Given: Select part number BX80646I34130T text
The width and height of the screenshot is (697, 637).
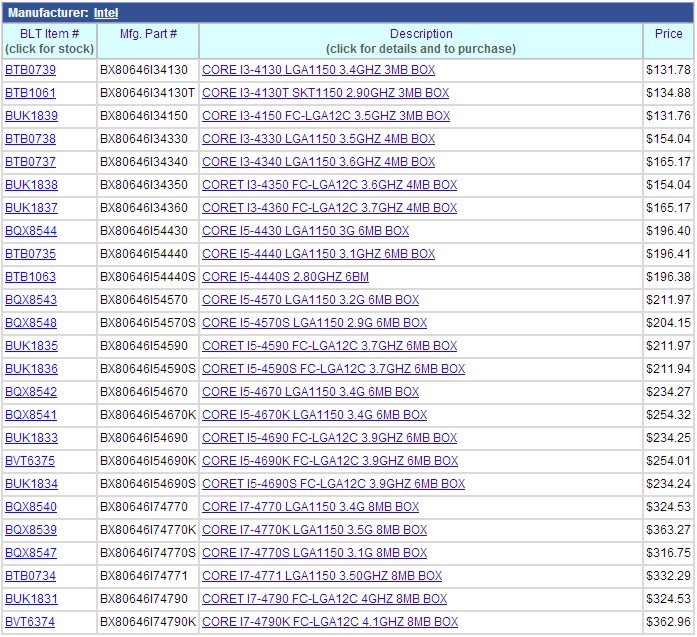Looking at the screenshot, I should point(147,93).
